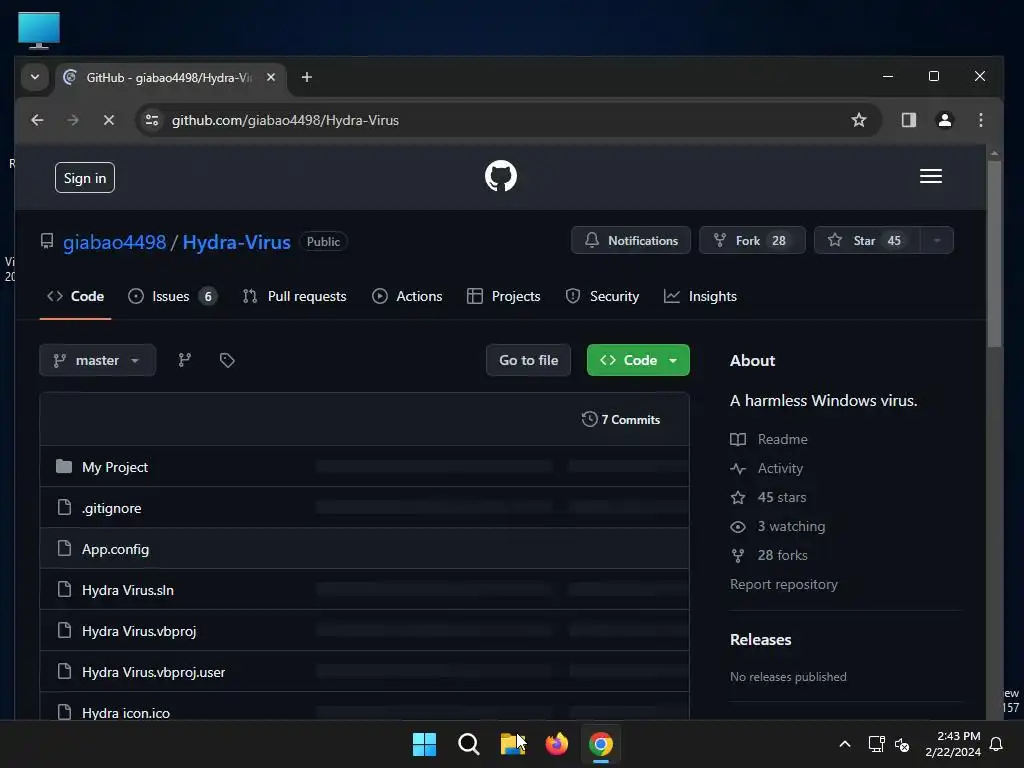
Task: Fork the repository with Fork button
Action: coord(752,240)
